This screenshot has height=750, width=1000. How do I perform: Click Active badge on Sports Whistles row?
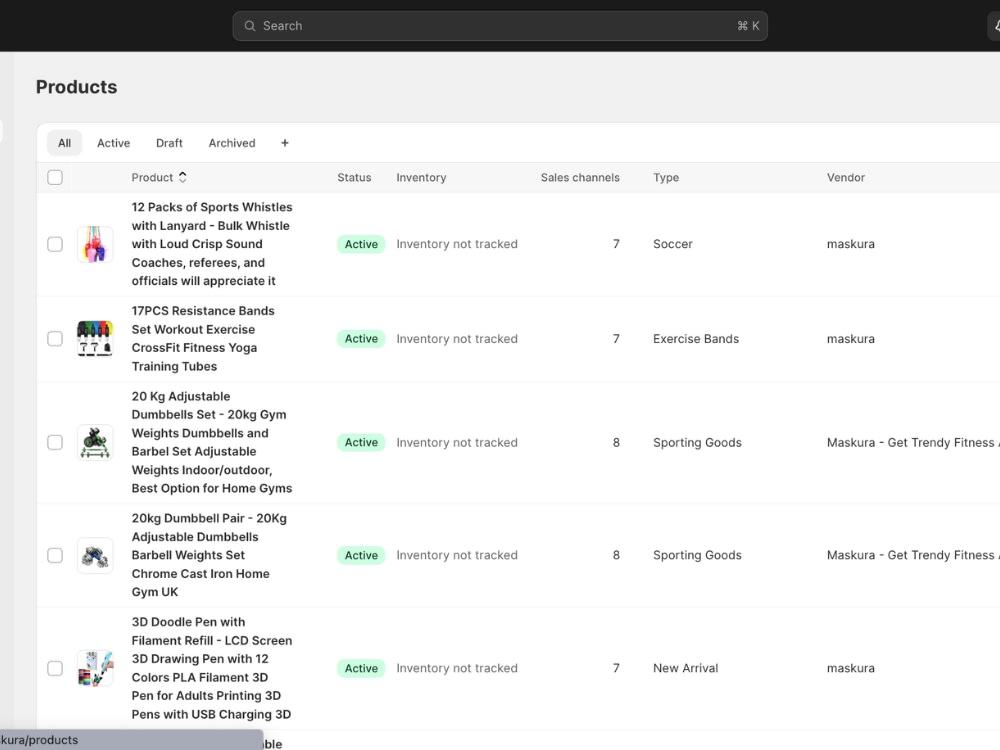point(361,244)
